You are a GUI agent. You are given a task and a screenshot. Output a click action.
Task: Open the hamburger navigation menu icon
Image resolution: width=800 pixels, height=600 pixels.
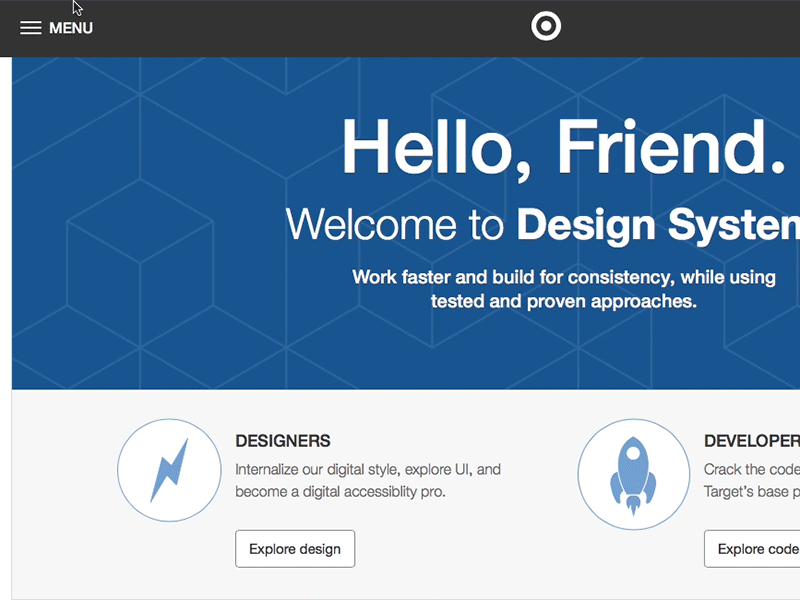coord(31,27)
